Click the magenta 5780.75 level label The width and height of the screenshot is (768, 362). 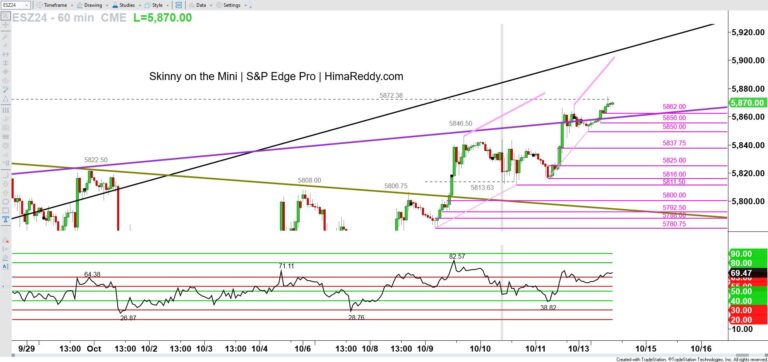click(x=674, y=223)
